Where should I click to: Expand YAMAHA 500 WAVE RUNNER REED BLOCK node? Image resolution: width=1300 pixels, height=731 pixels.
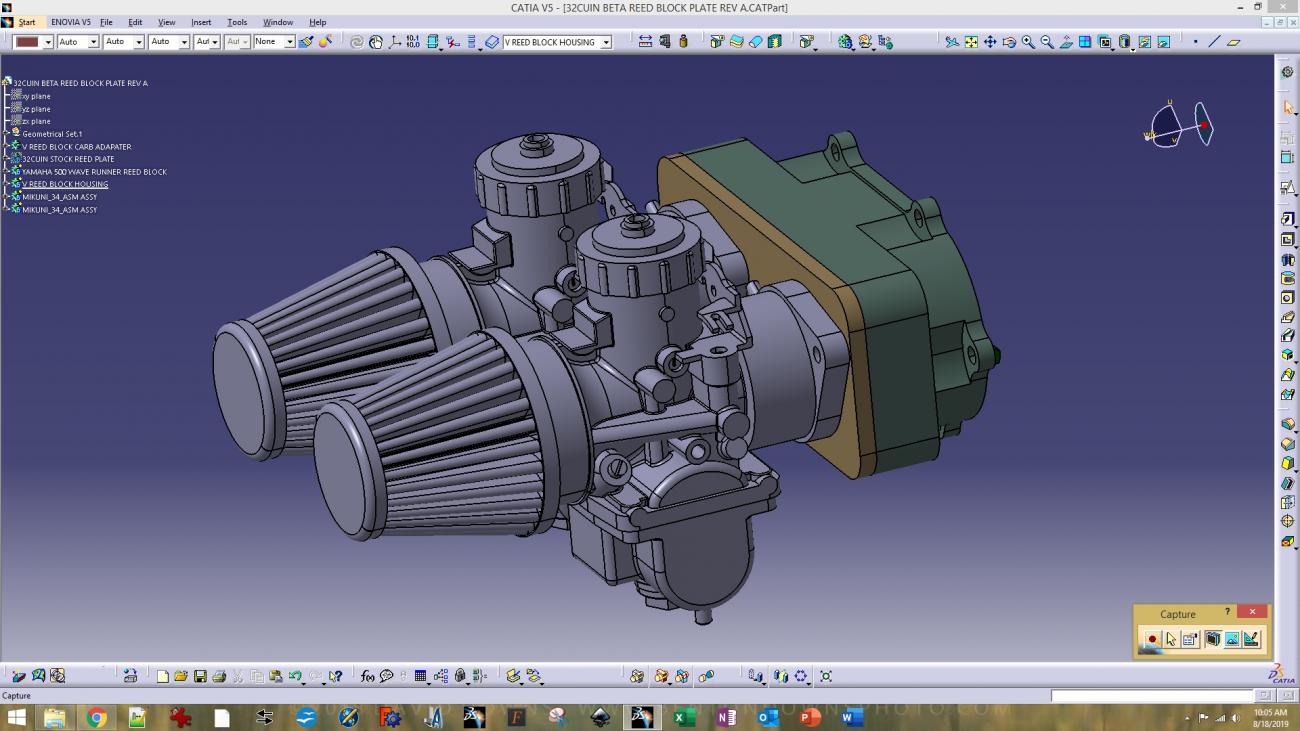click(6, 171)
